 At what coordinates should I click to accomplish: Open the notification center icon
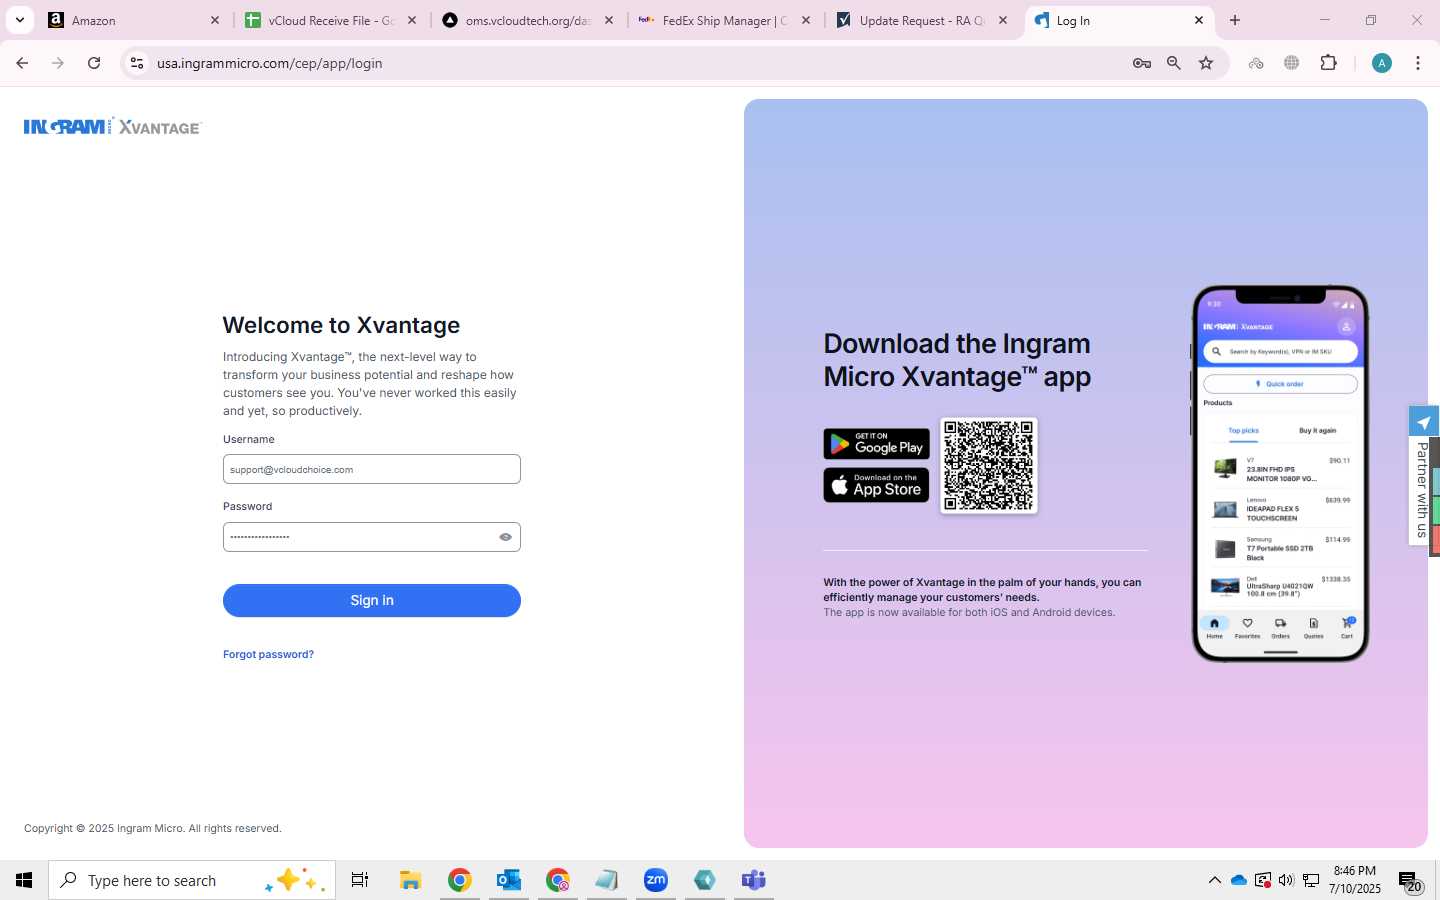point(1410,881)
